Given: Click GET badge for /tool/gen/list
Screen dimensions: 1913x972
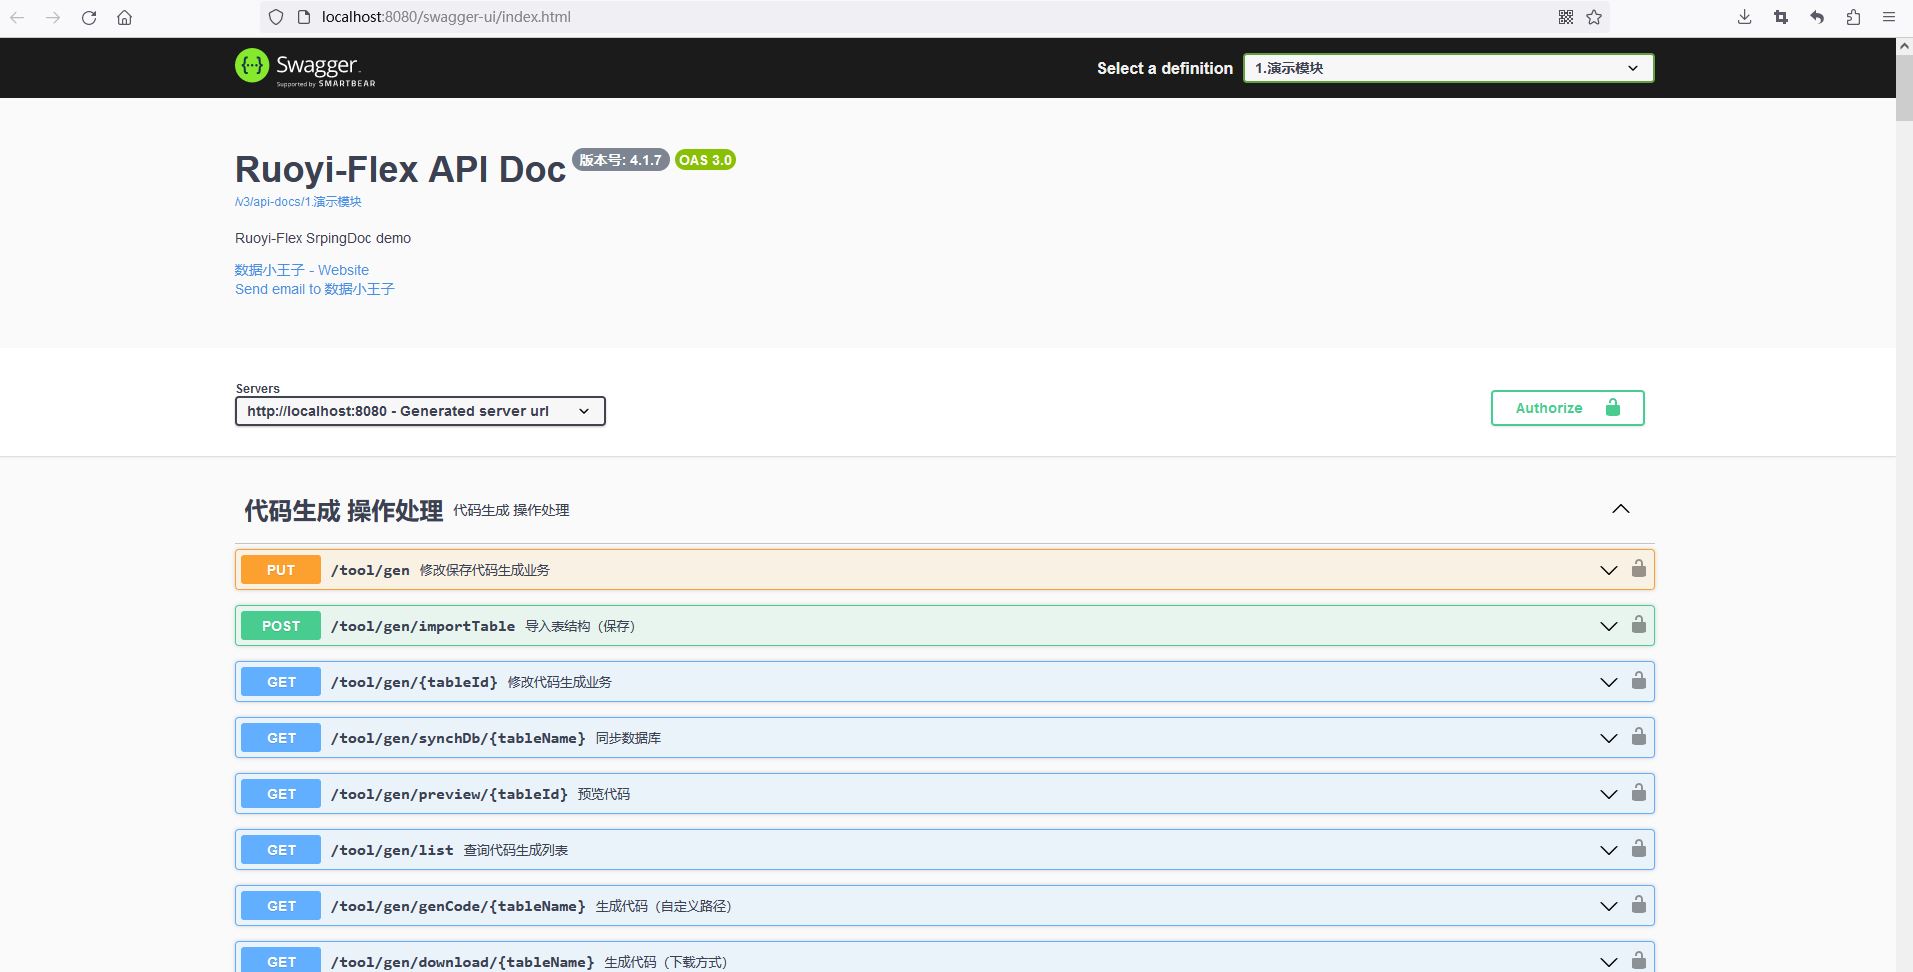Looking at the screenshot, I should point(281,850).
